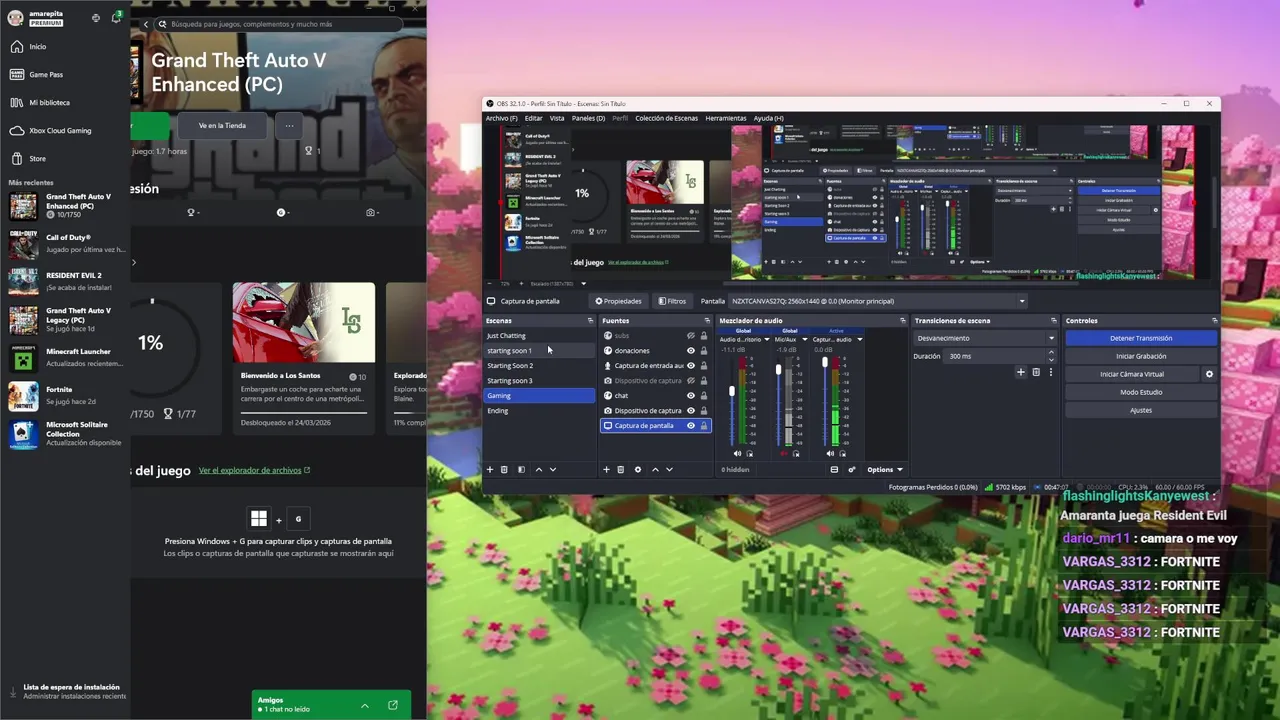Click Iniciar Grabación button
1280x720 pixels.
[1141, 356]
